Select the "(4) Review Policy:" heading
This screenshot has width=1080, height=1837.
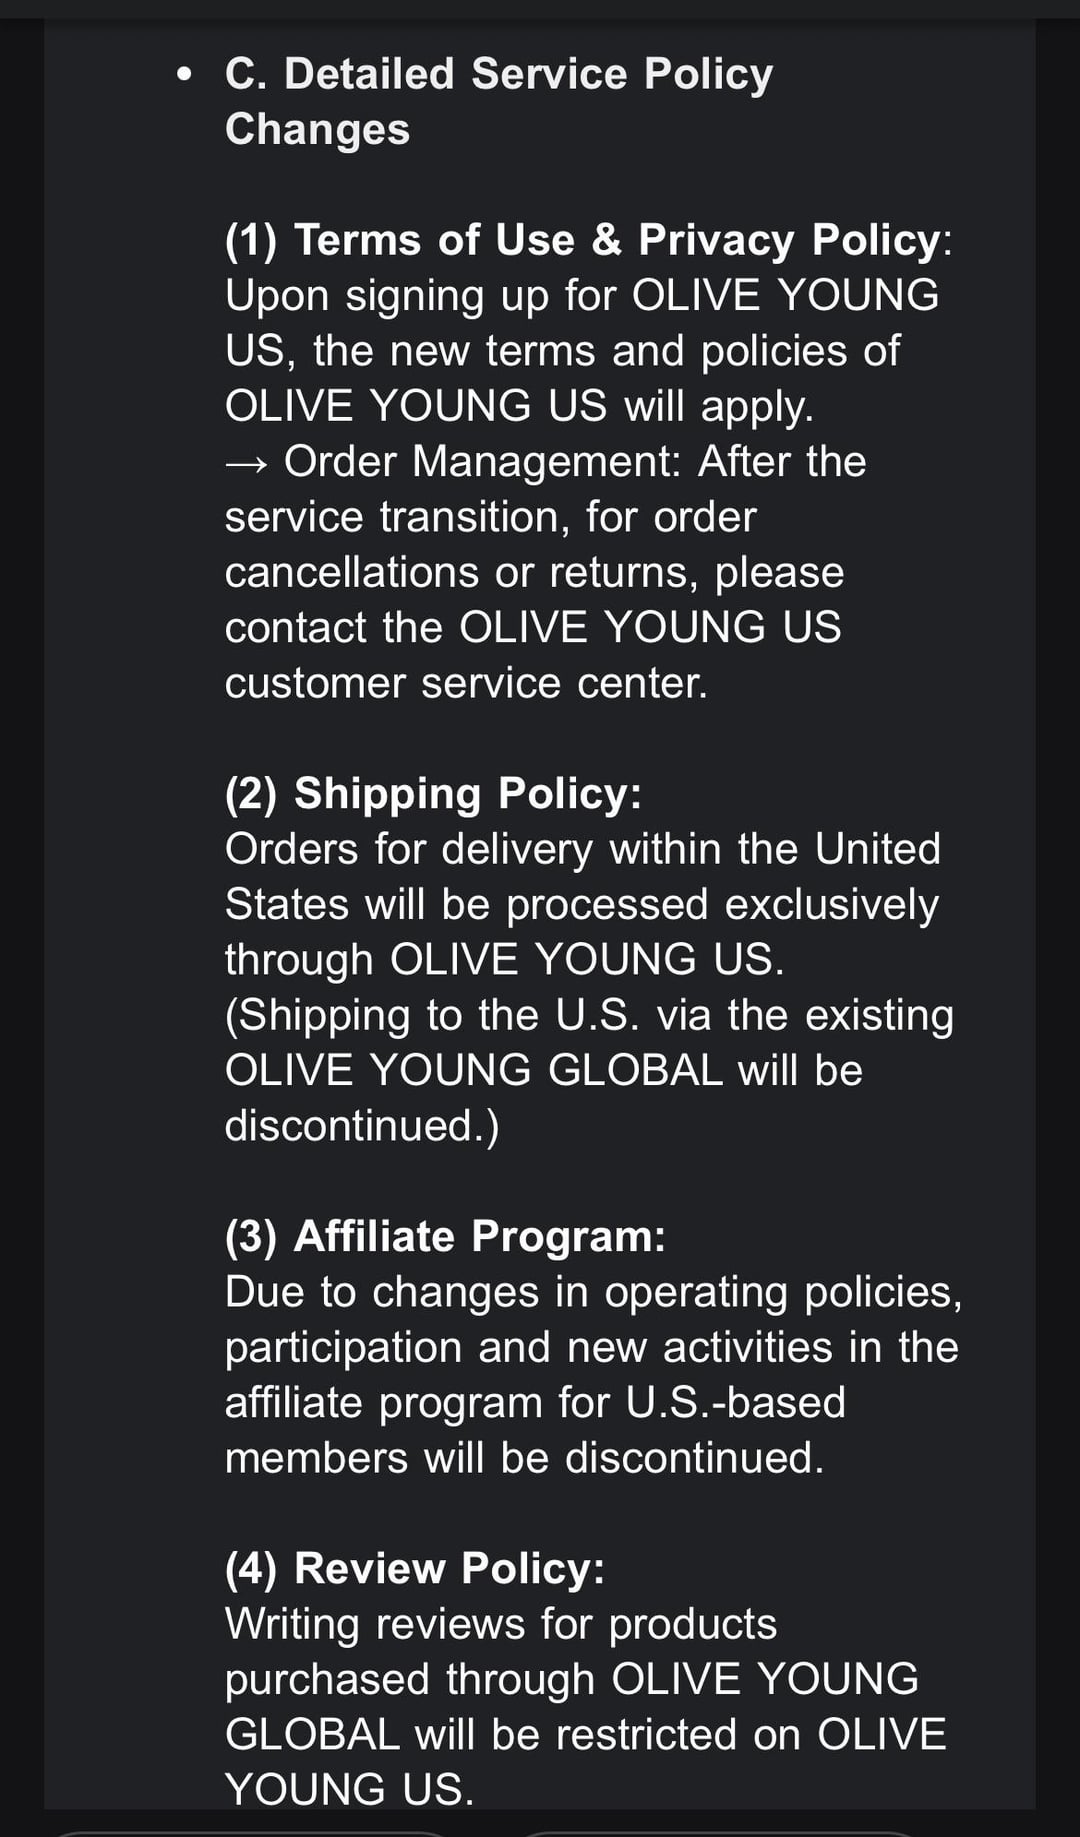click(x=415, y=1568)
